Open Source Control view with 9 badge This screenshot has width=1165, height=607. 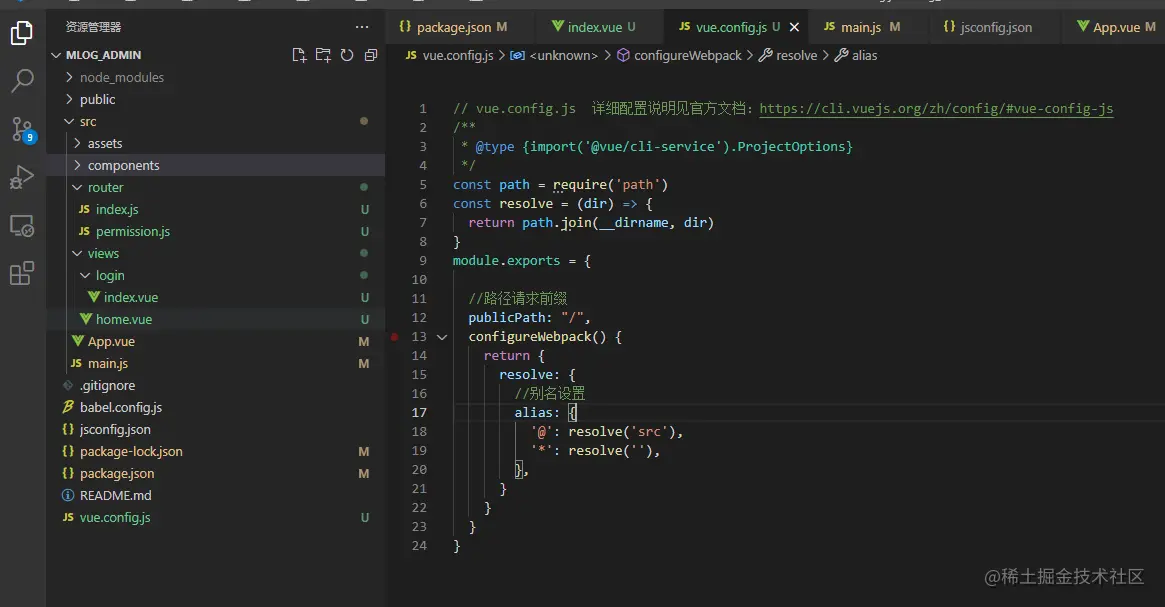(x=22, y=129)
